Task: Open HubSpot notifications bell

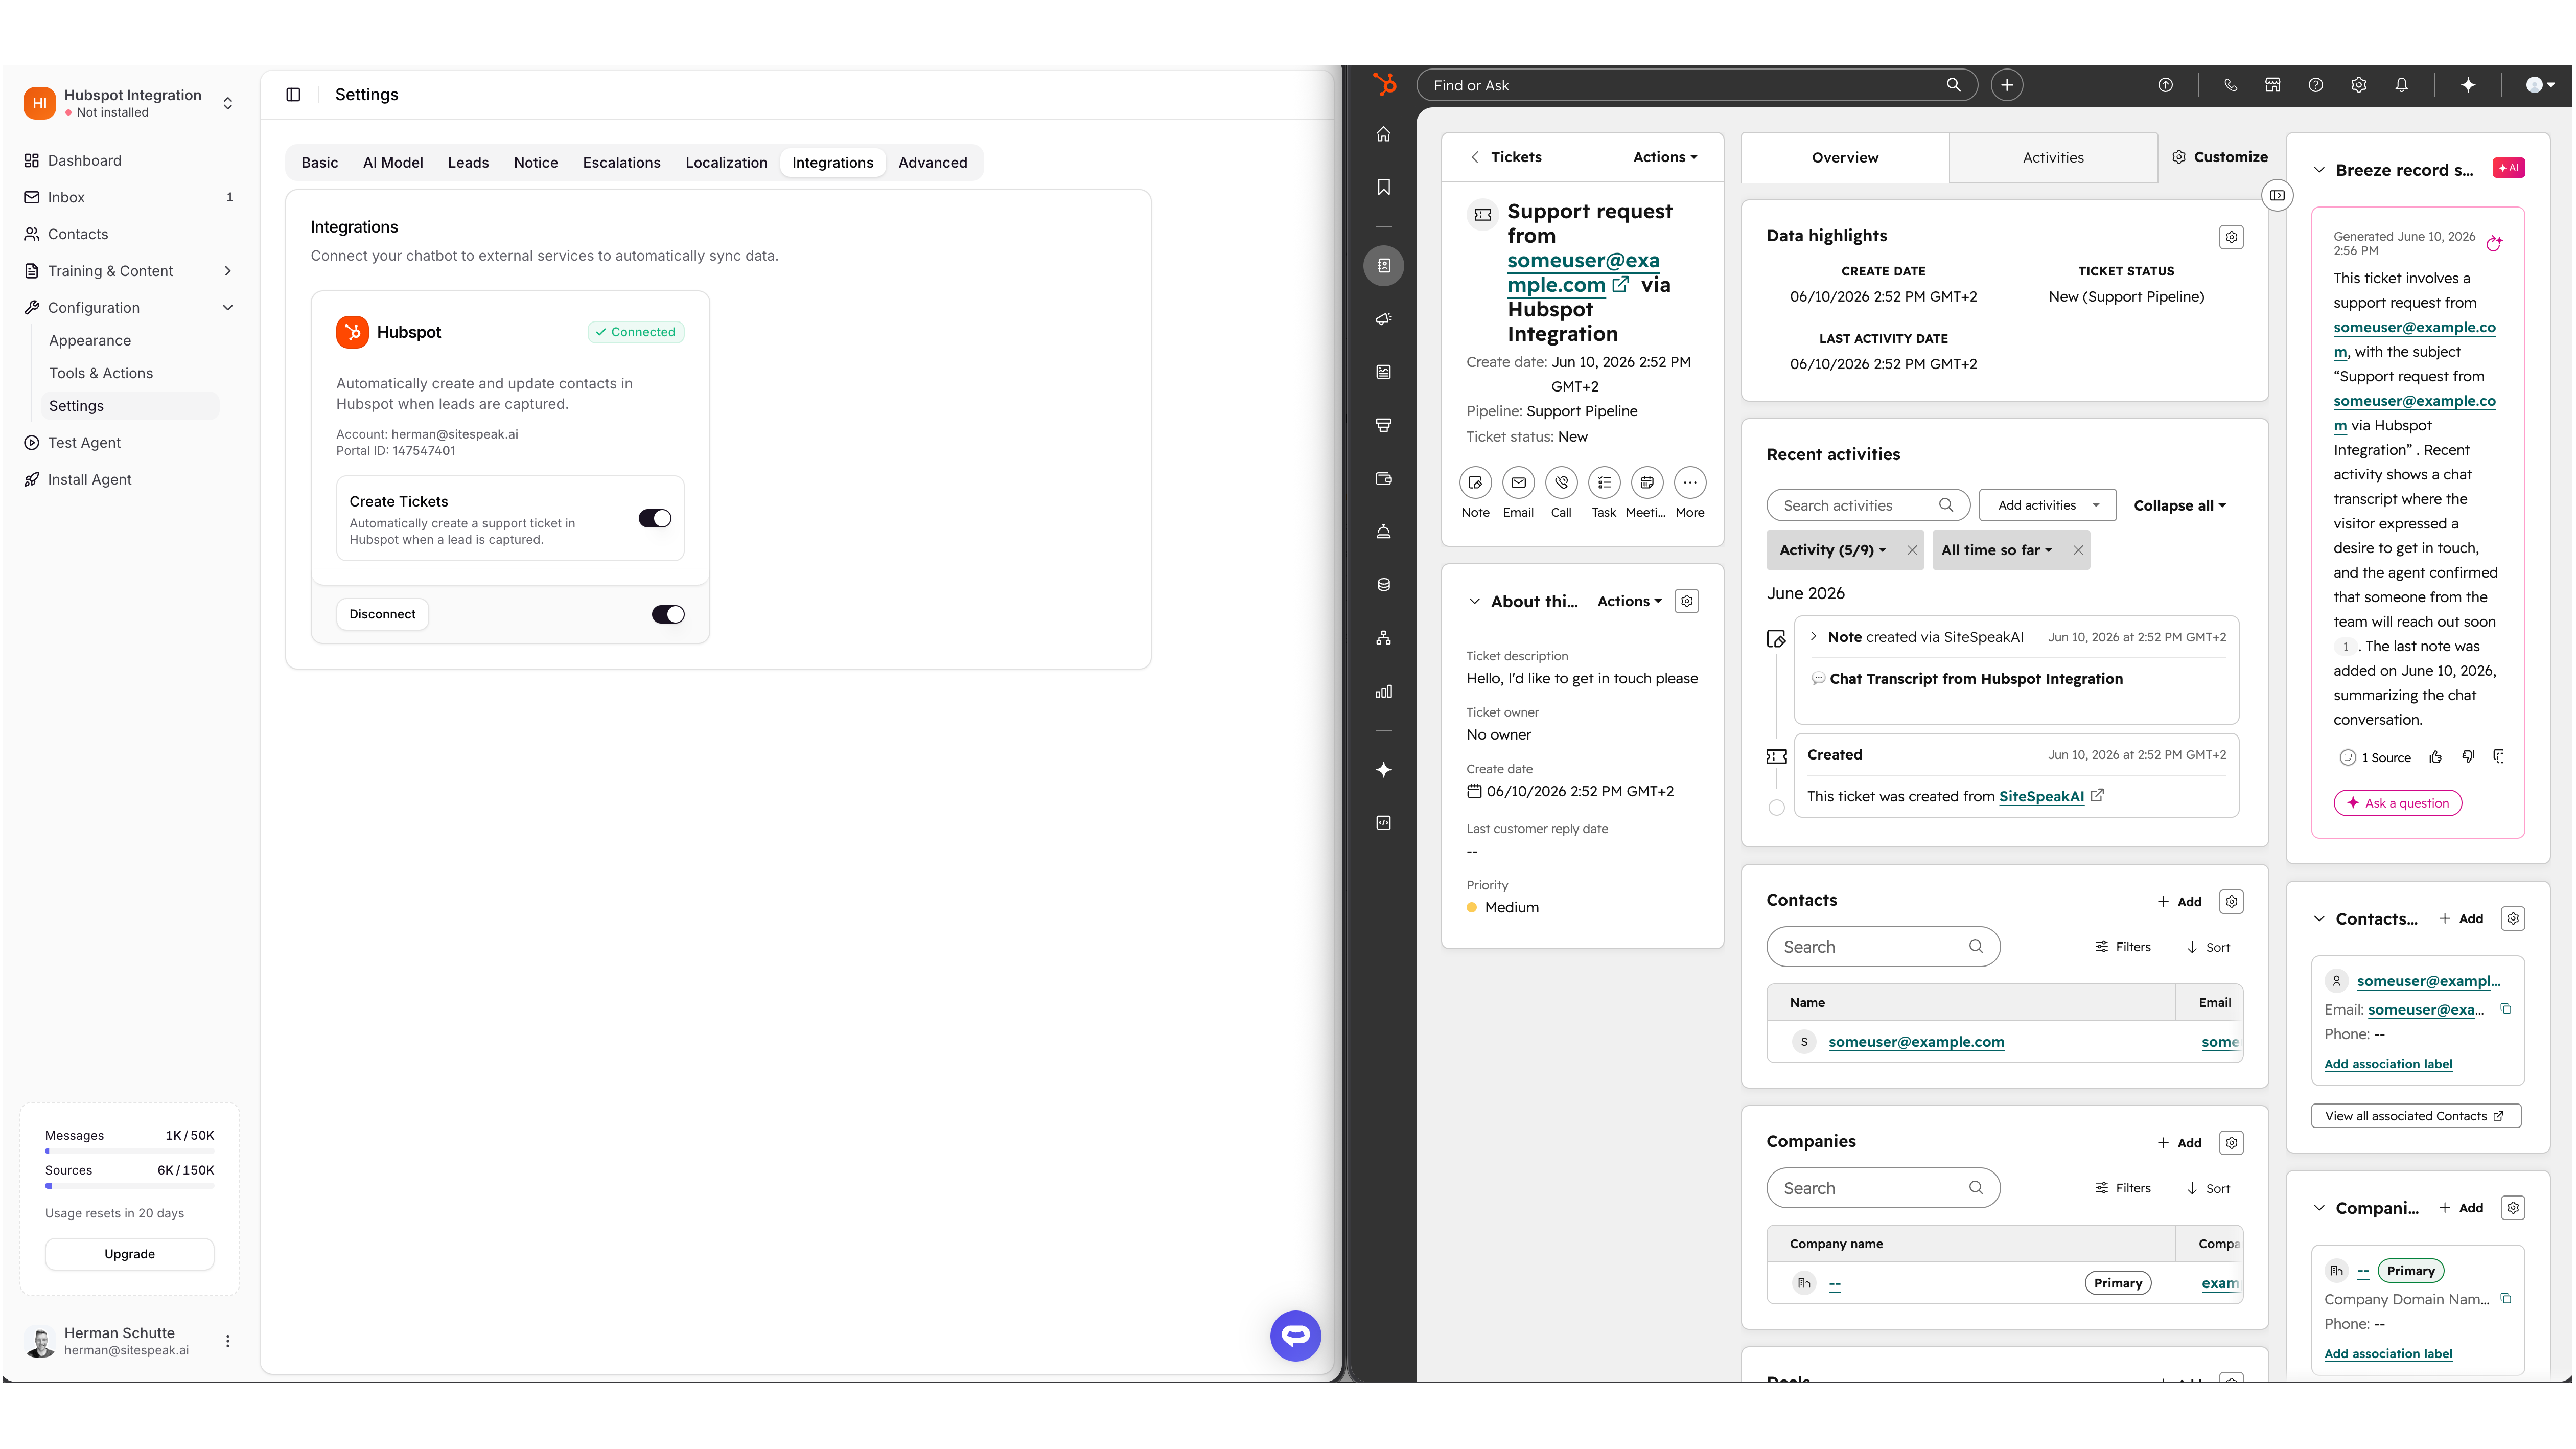Action: 2402,85
